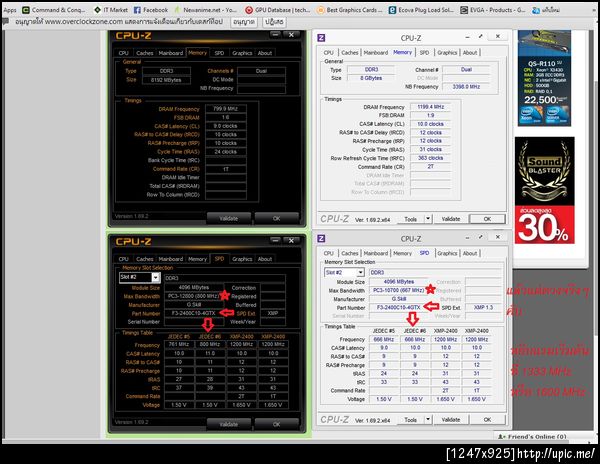Minimize the white CPU-Z SPD window
Image resolution: width=600 pixels, height=464 pixels.
tap(467, 237)
